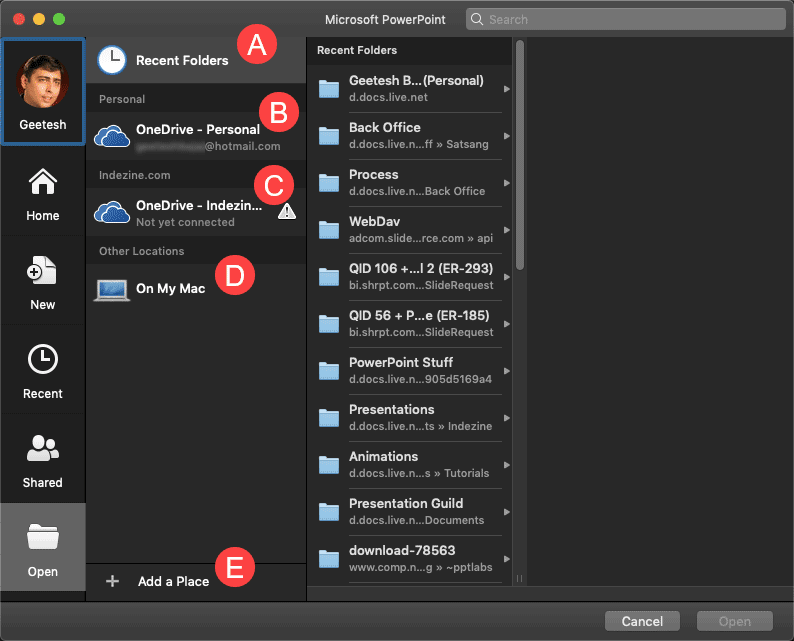Click into the Search field

(626, 19)
